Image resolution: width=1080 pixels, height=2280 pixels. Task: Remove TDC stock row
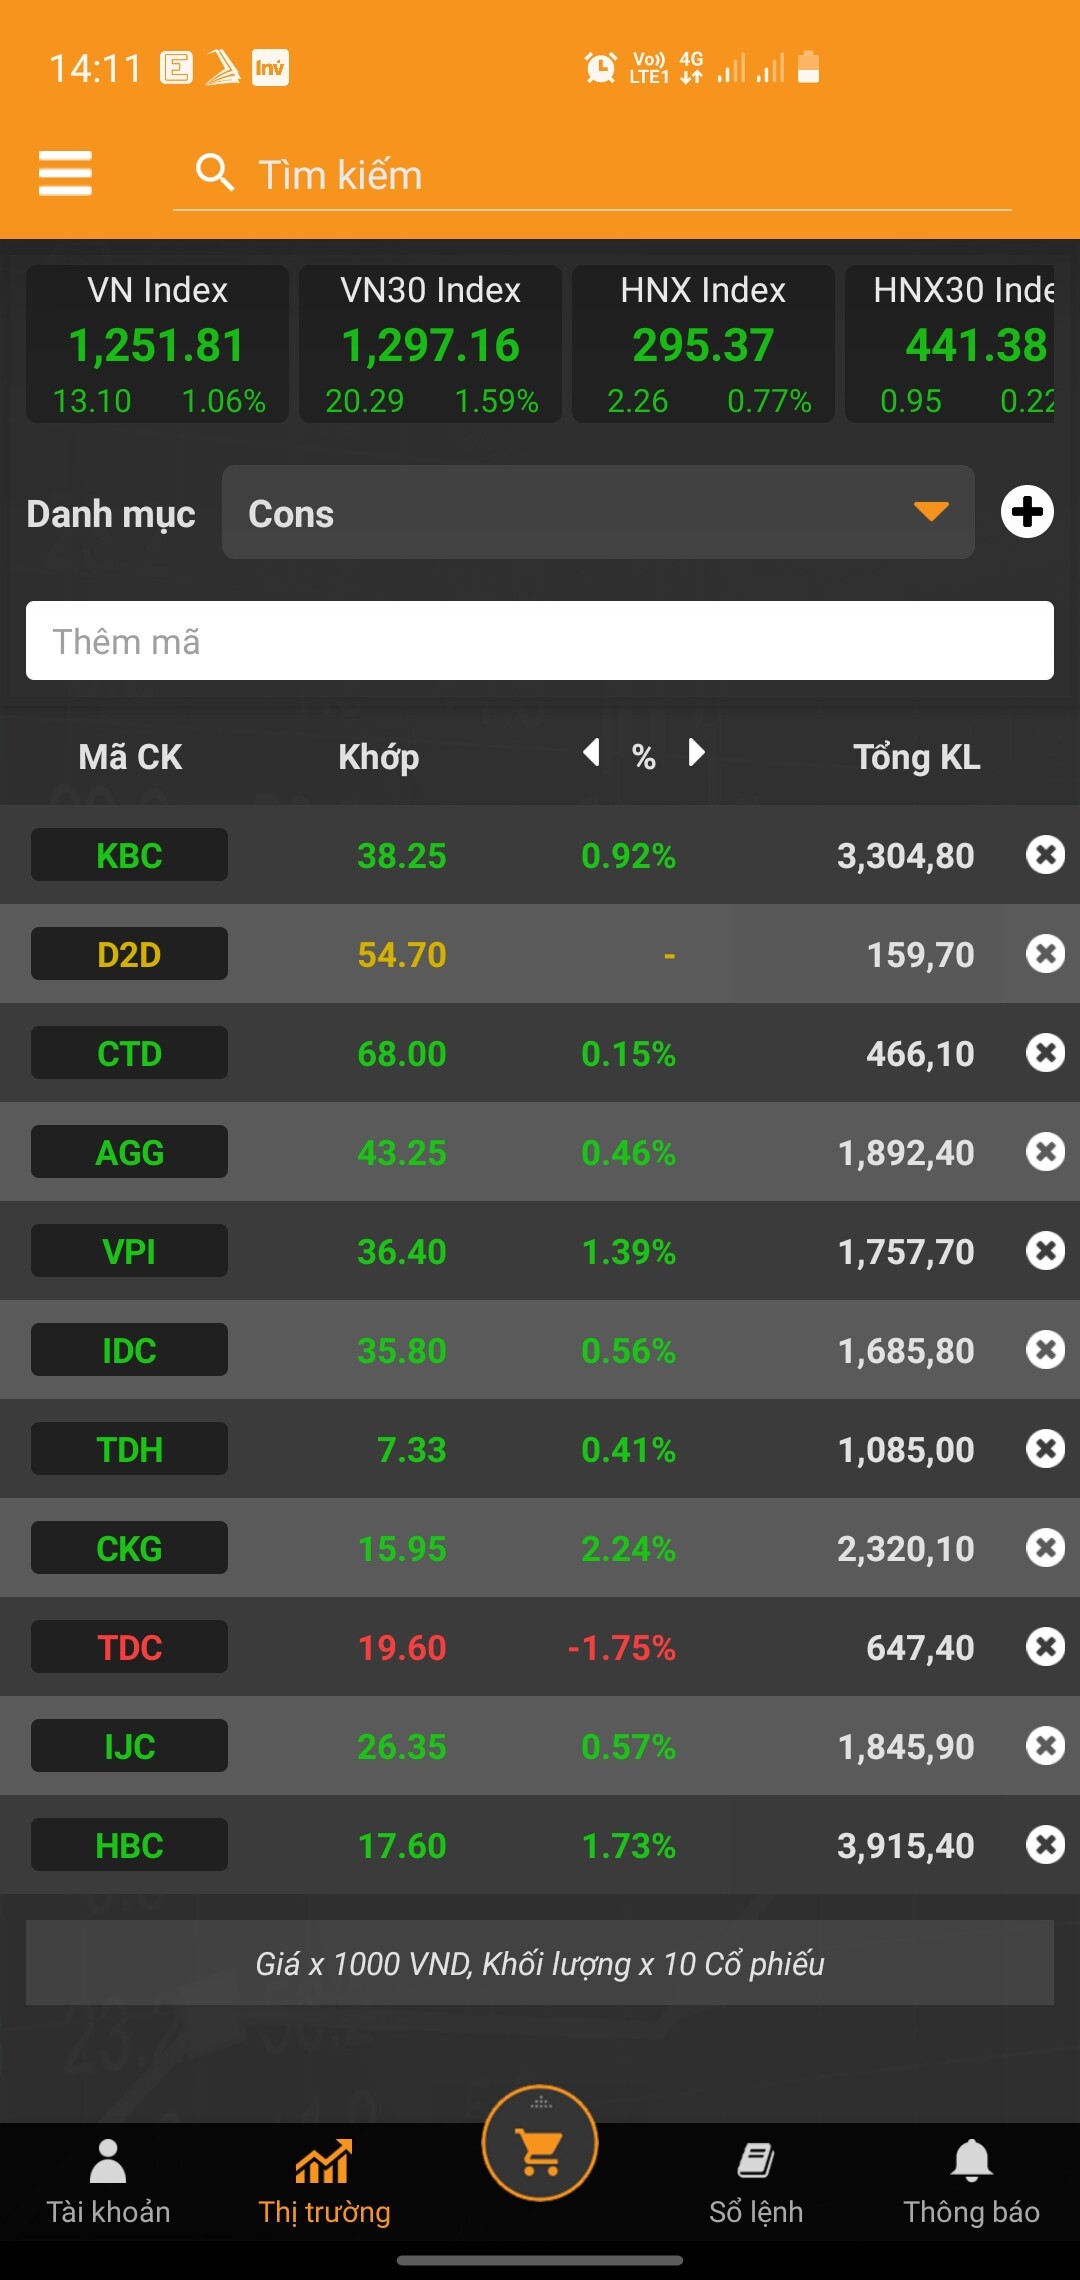[x=1045, y=1647]
